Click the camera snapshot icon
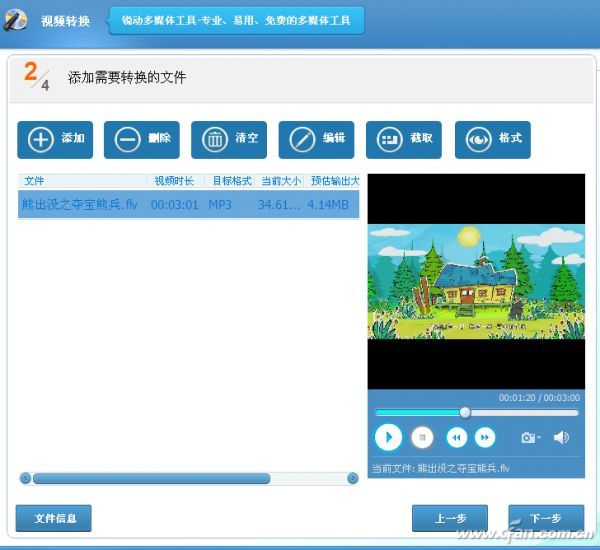The width and height of the screenshot is (600, 550). [530, 437]
